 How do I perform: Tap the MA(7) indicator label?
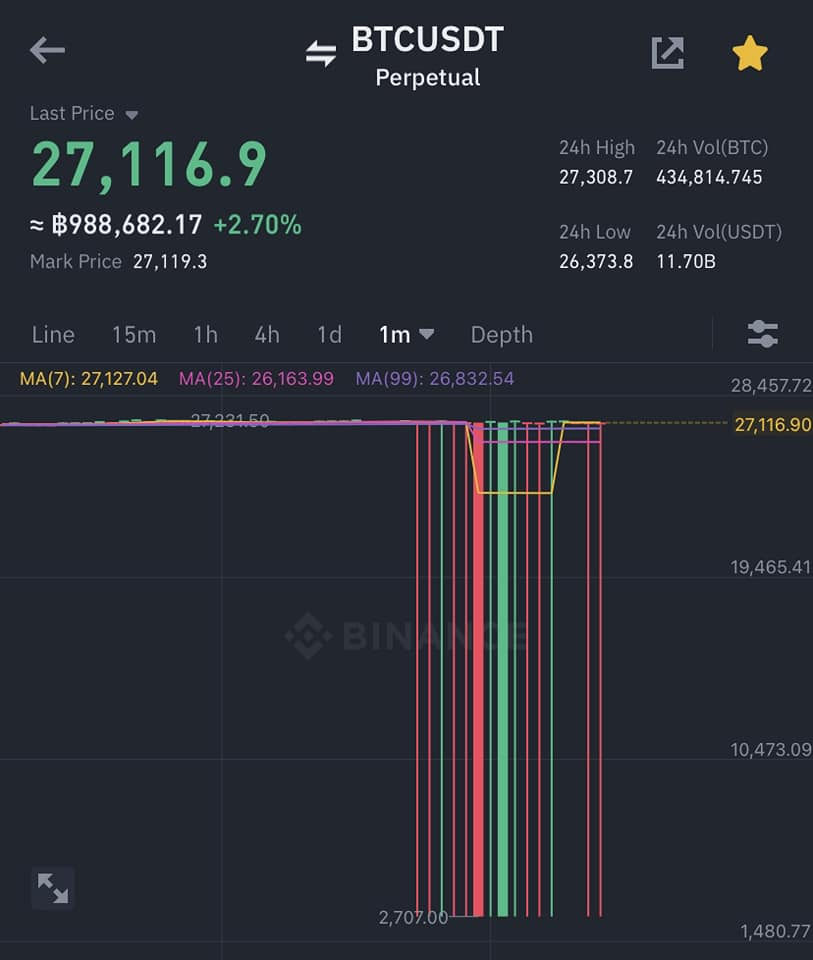[88, 379]
